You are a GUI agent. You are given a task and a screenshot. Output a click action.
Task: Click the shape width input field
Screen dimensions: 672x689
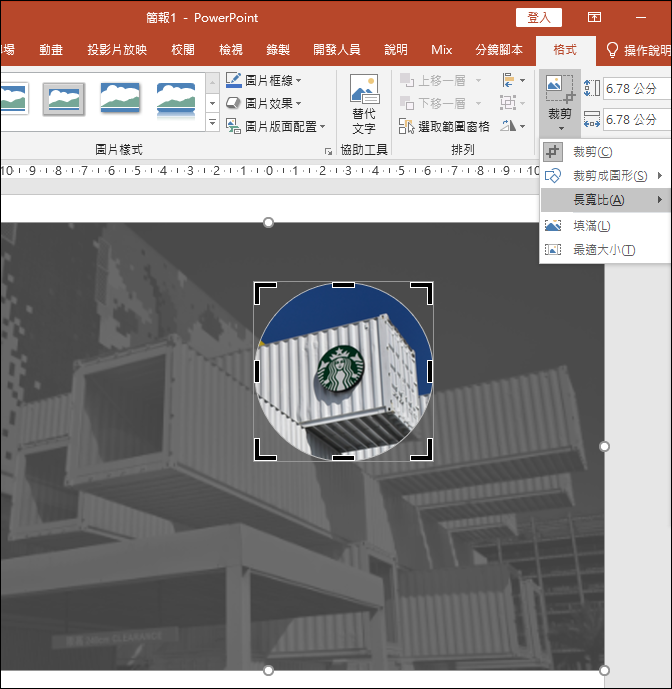637,120
